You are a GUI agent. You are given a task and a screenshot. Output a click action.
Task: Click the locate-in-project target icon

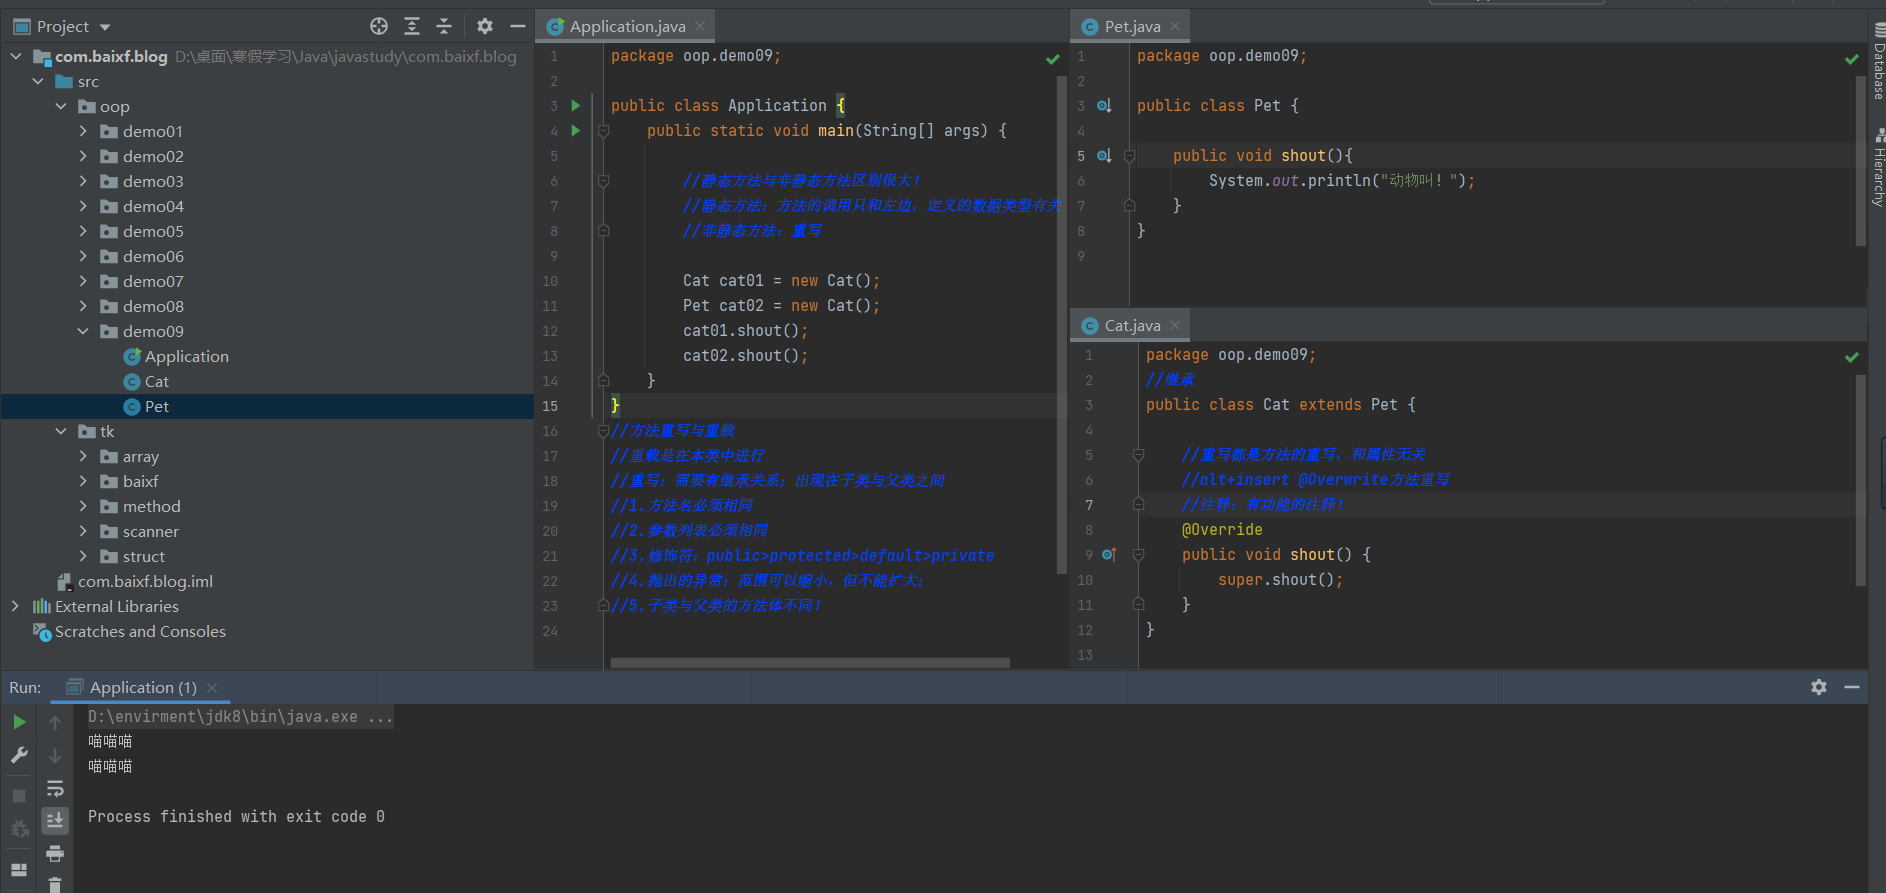click(379, 26)
